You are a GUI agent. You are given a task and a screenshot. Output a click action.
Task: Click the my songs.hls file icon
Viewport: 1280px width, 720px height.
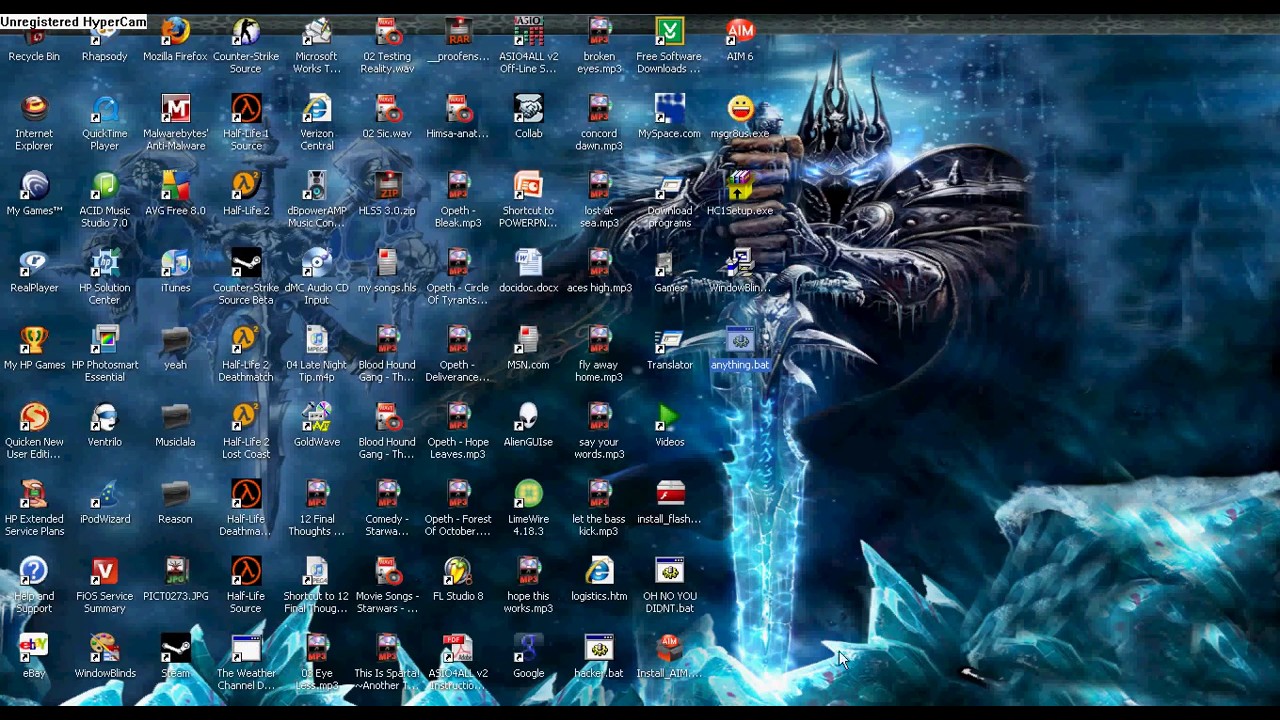(x=387, y=270)
